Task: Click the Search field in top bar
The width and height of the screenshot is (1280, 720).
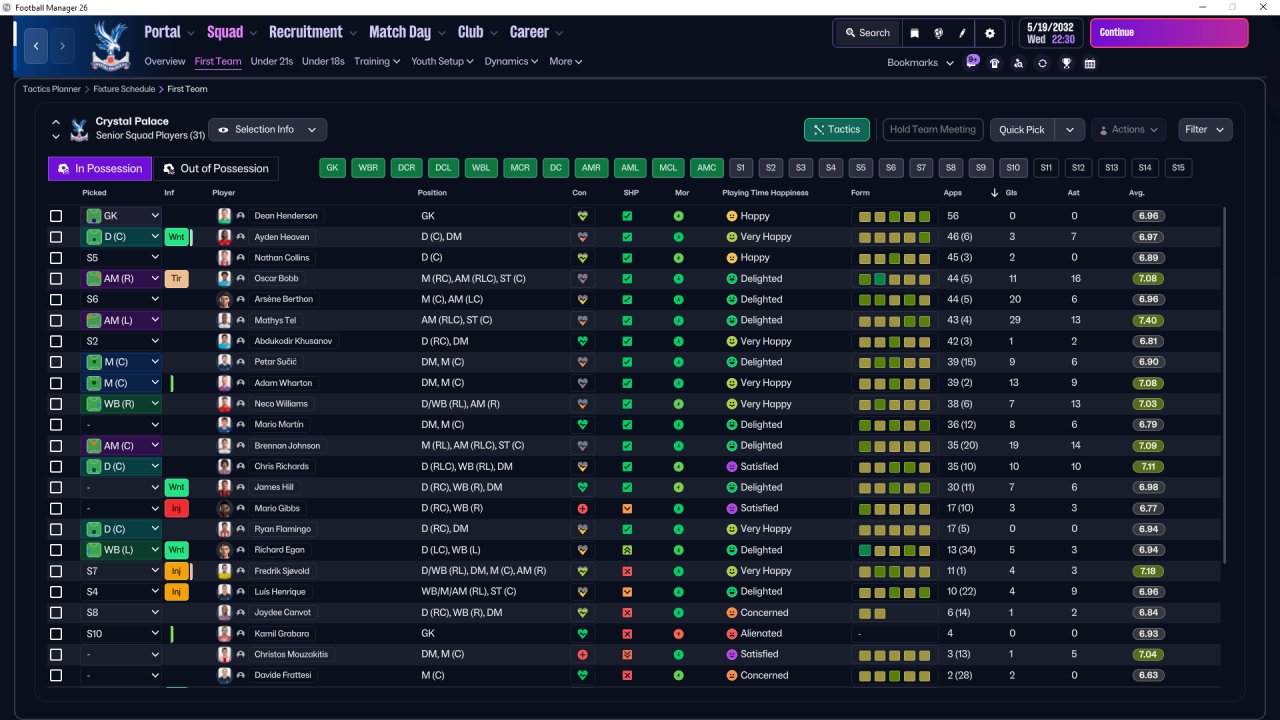Action: point(867,33)
